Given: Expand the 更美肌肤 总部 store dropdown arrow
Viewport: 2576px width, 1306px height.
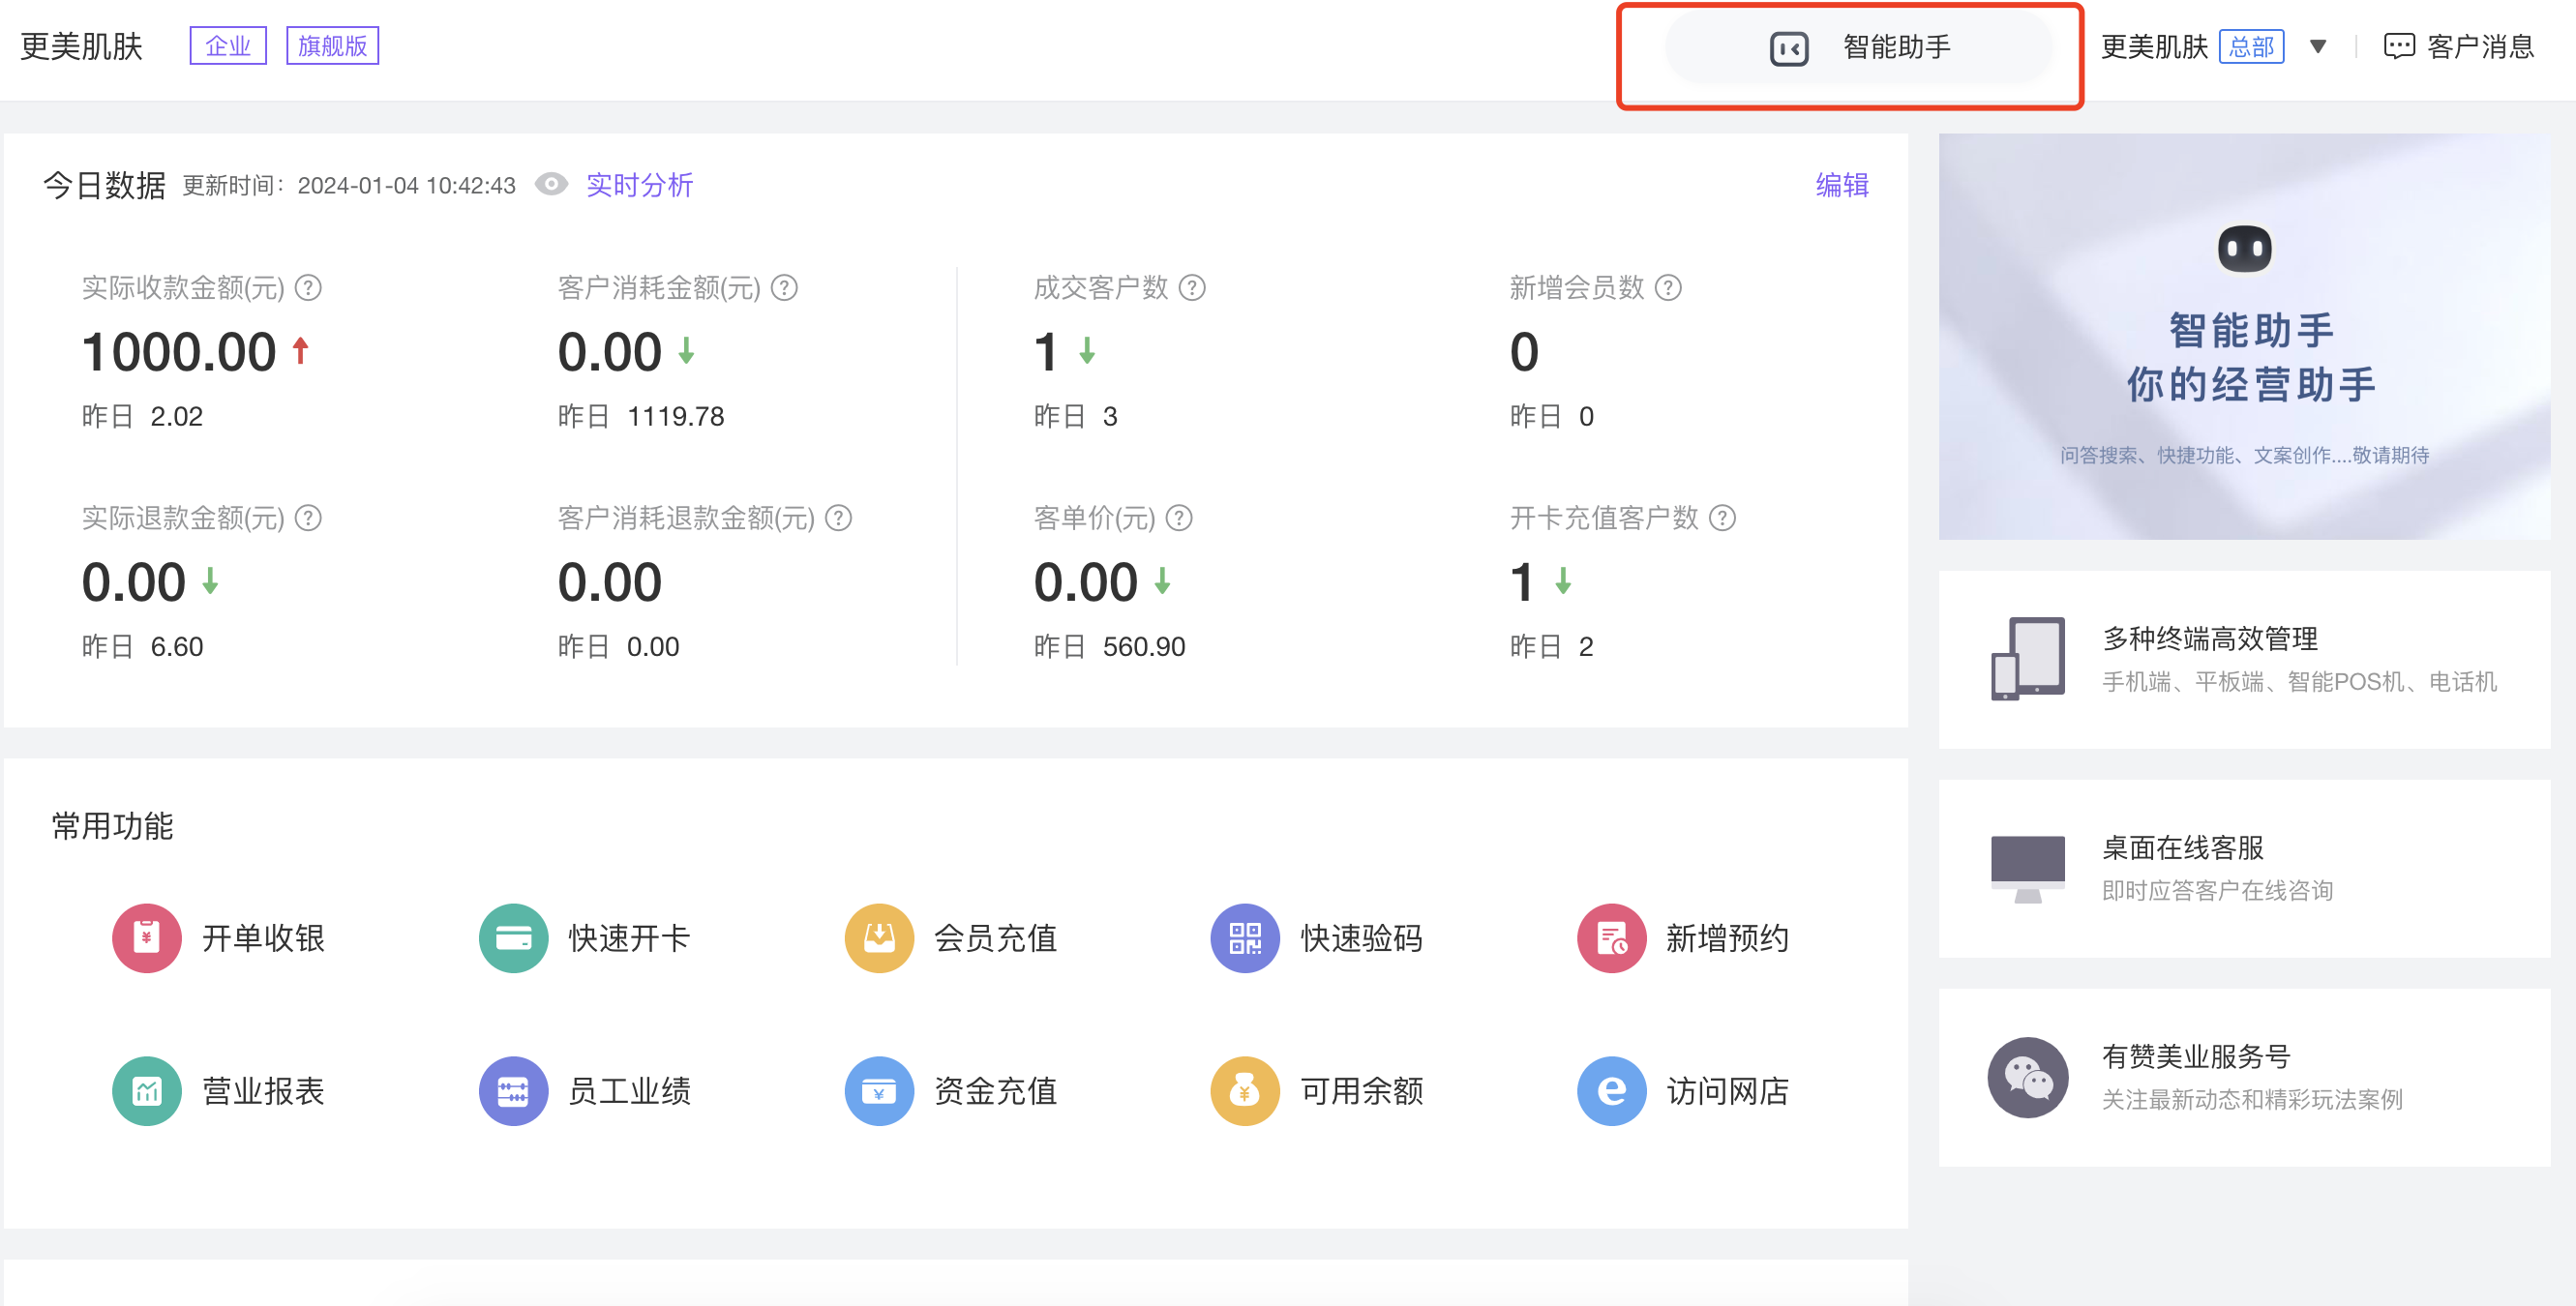Looking at the screenshot, I should pyautogui.click(x=2317, y=47).
